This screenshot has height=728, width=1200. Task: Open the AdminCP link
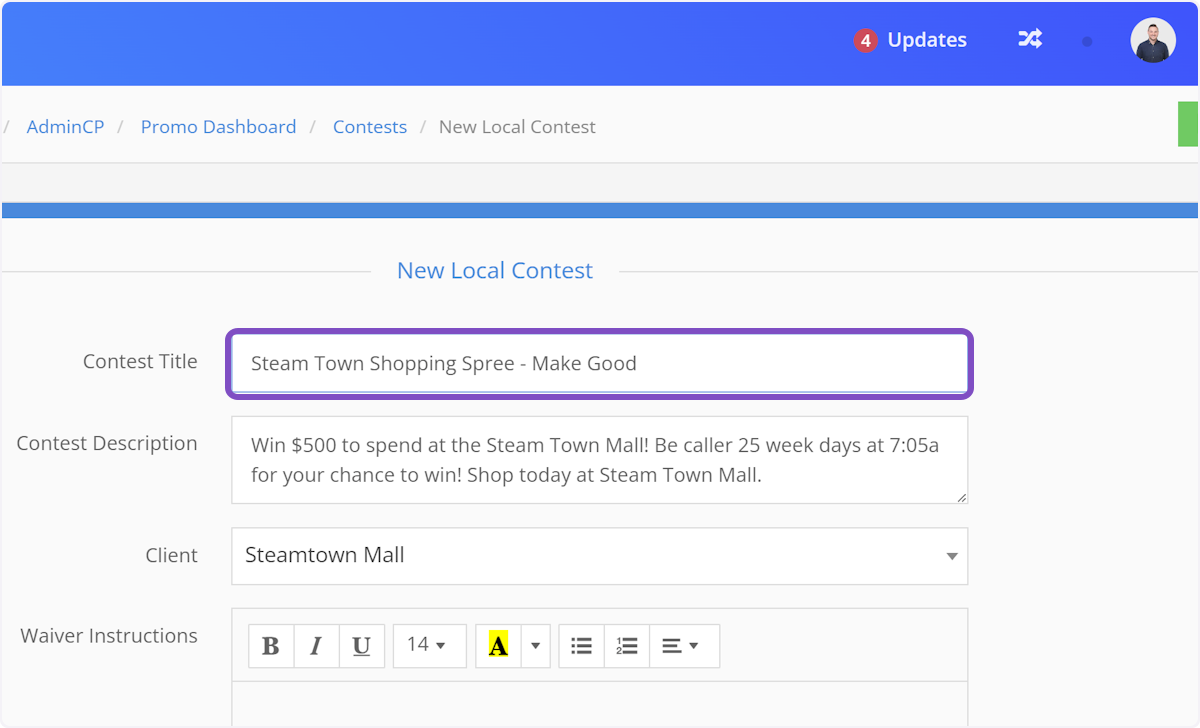(65, 126)
